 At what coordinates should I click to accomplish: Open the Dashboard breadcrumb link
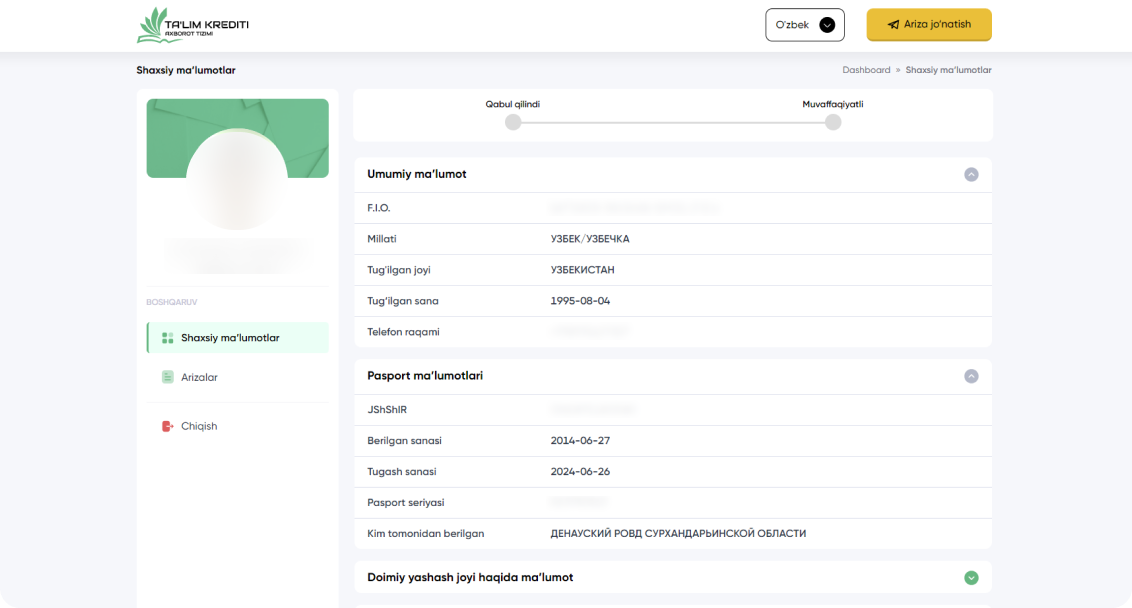866,70
